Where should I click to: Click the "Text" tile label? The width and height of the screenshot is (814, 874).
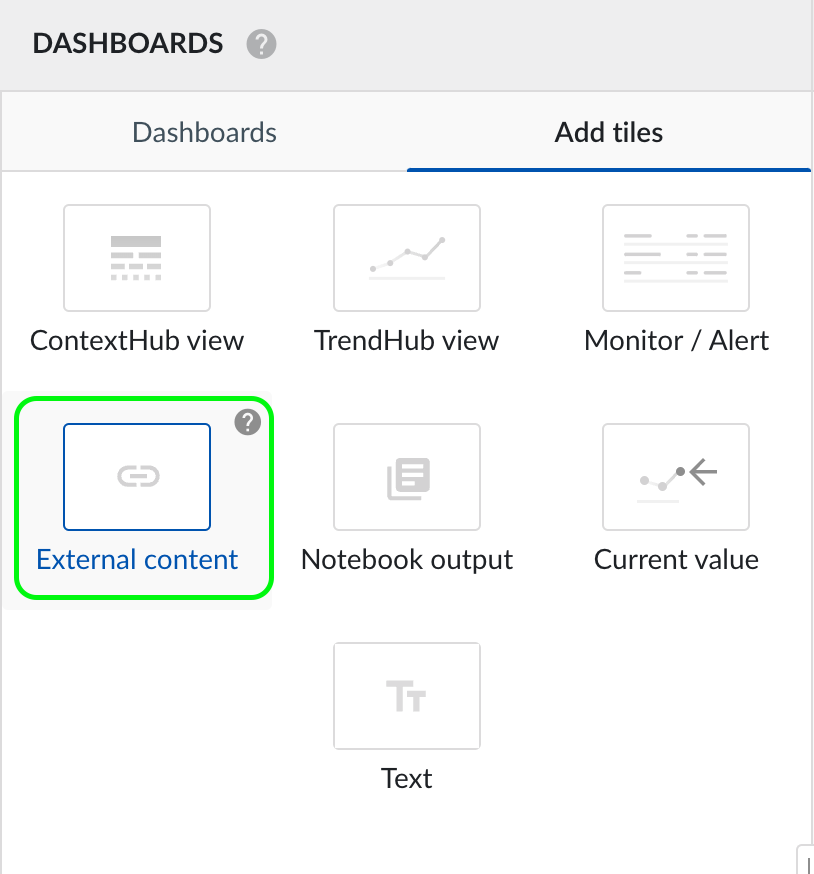tap(407, 778)
